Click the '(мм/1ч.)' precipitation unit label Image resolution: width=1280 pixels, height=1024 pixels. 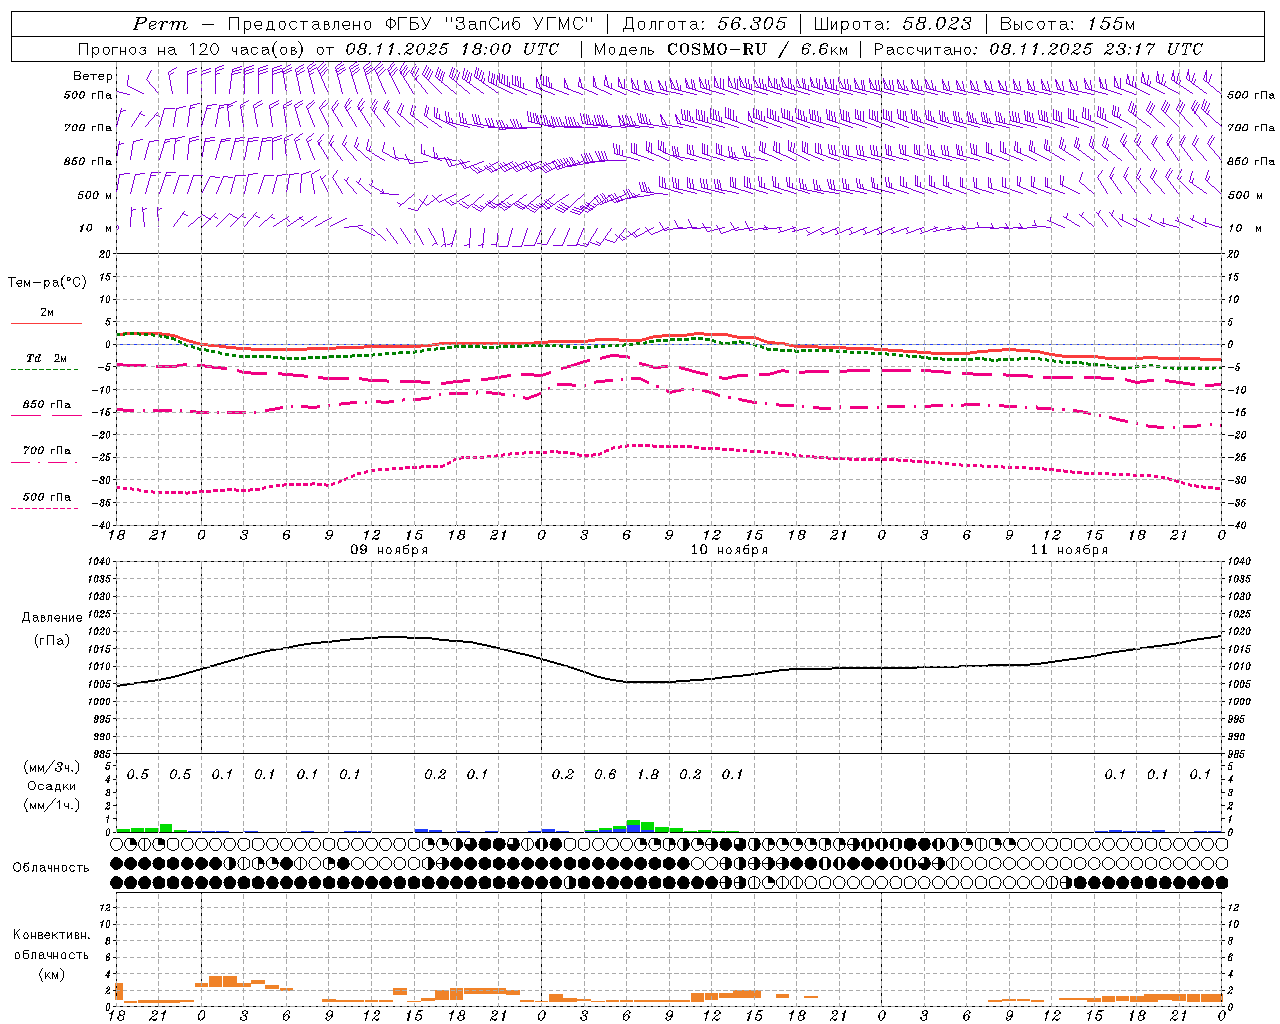(x=52, y=805)
